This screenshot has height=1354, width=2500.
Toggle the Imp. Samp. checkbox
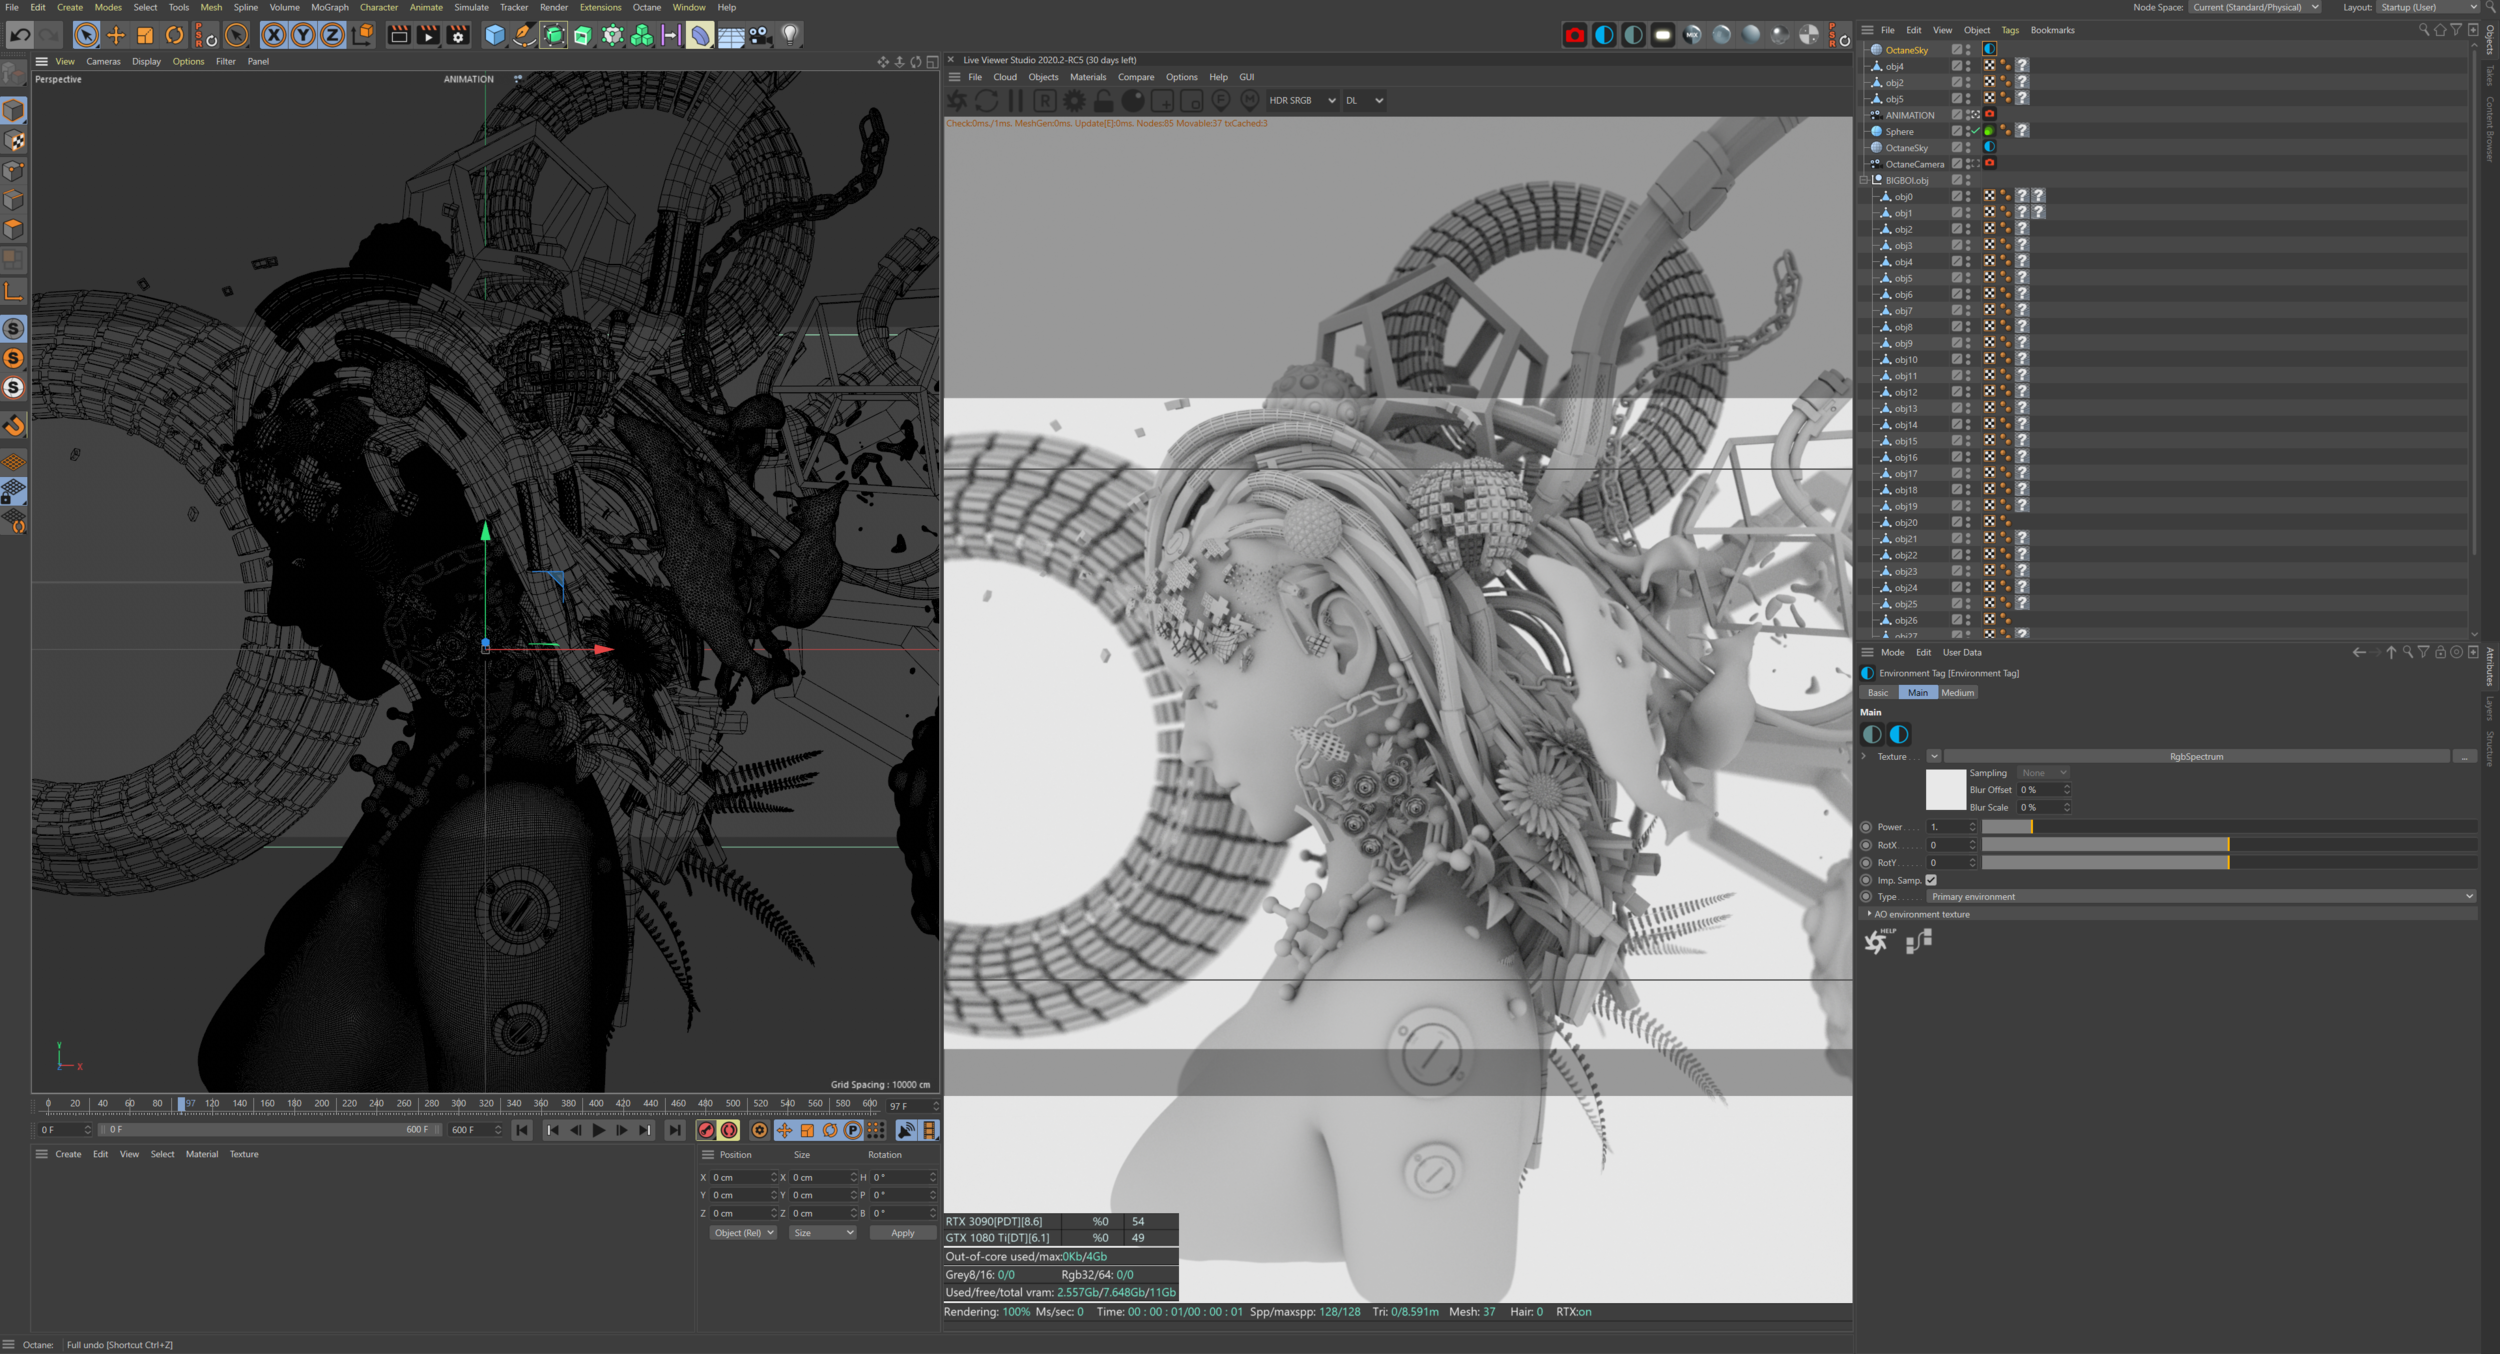pos(1931,880)
